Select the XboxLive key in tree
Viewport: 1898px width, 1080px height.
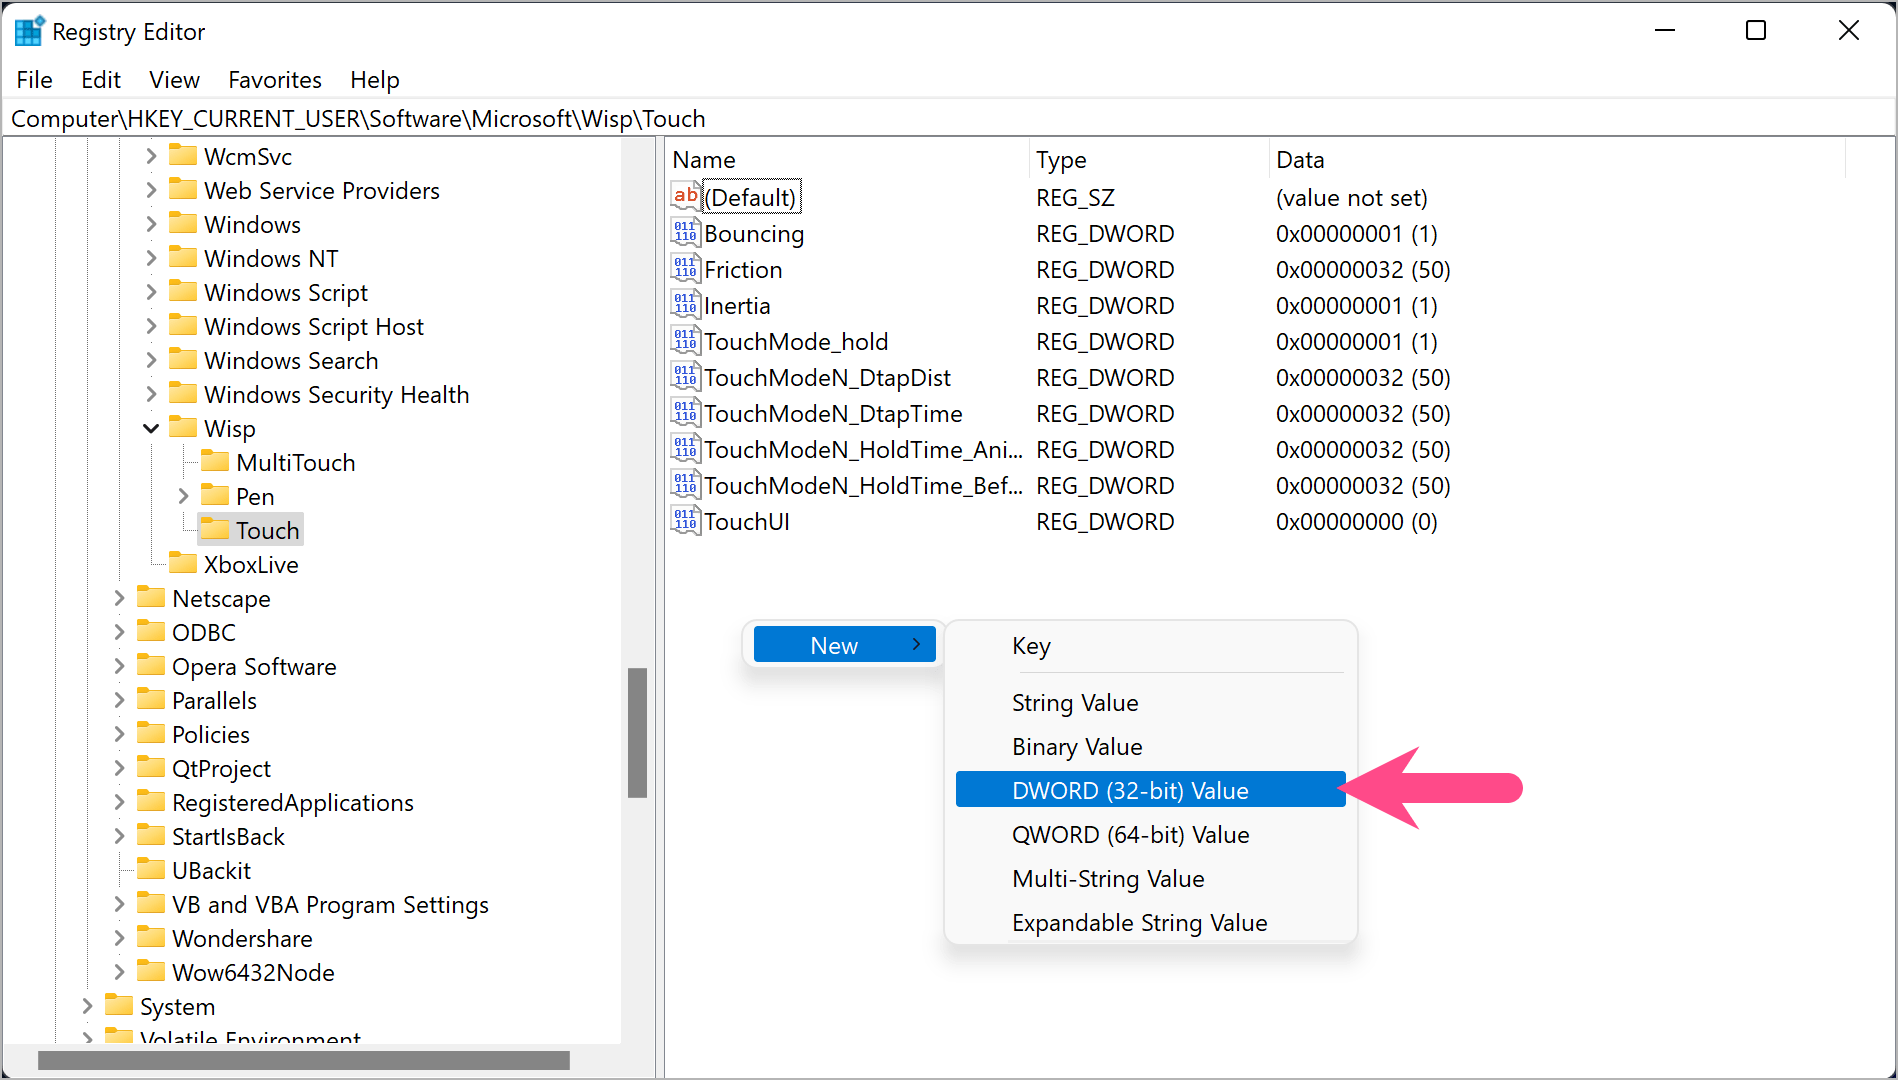(251, 565)
